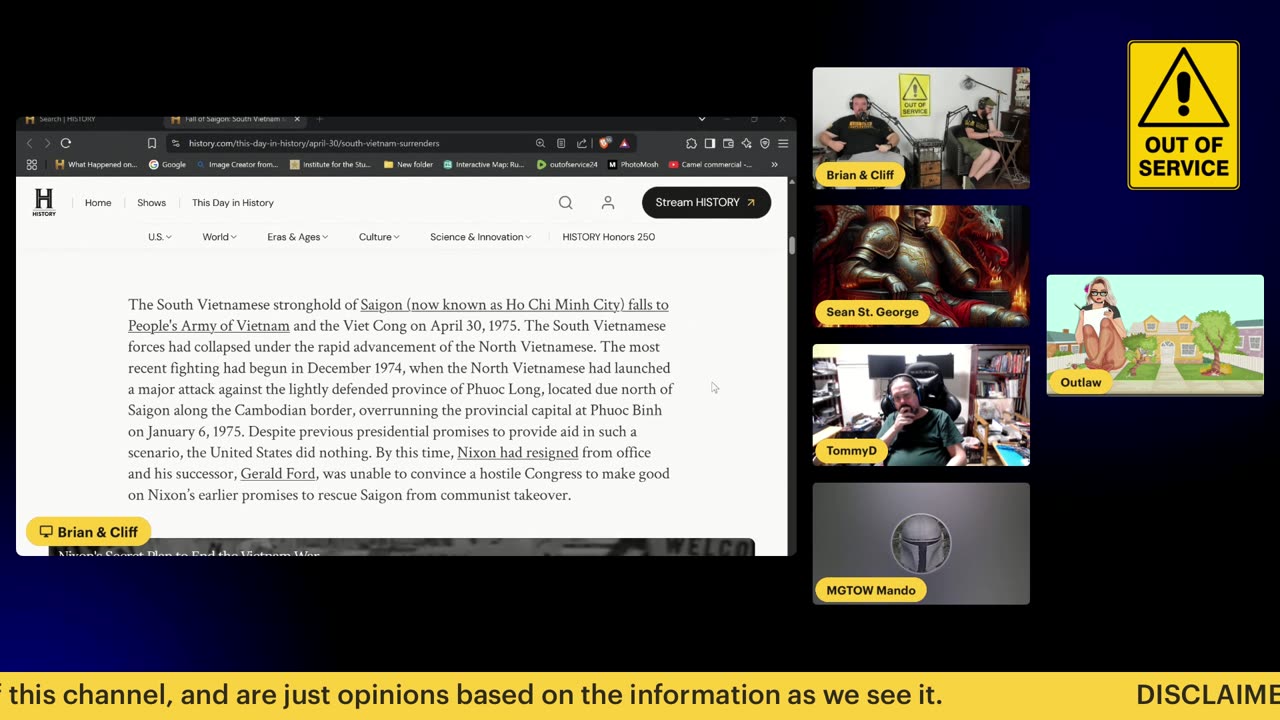The image size is (1280, 720).
Task: Open the user account profile icon
Action: click(608, 202)
